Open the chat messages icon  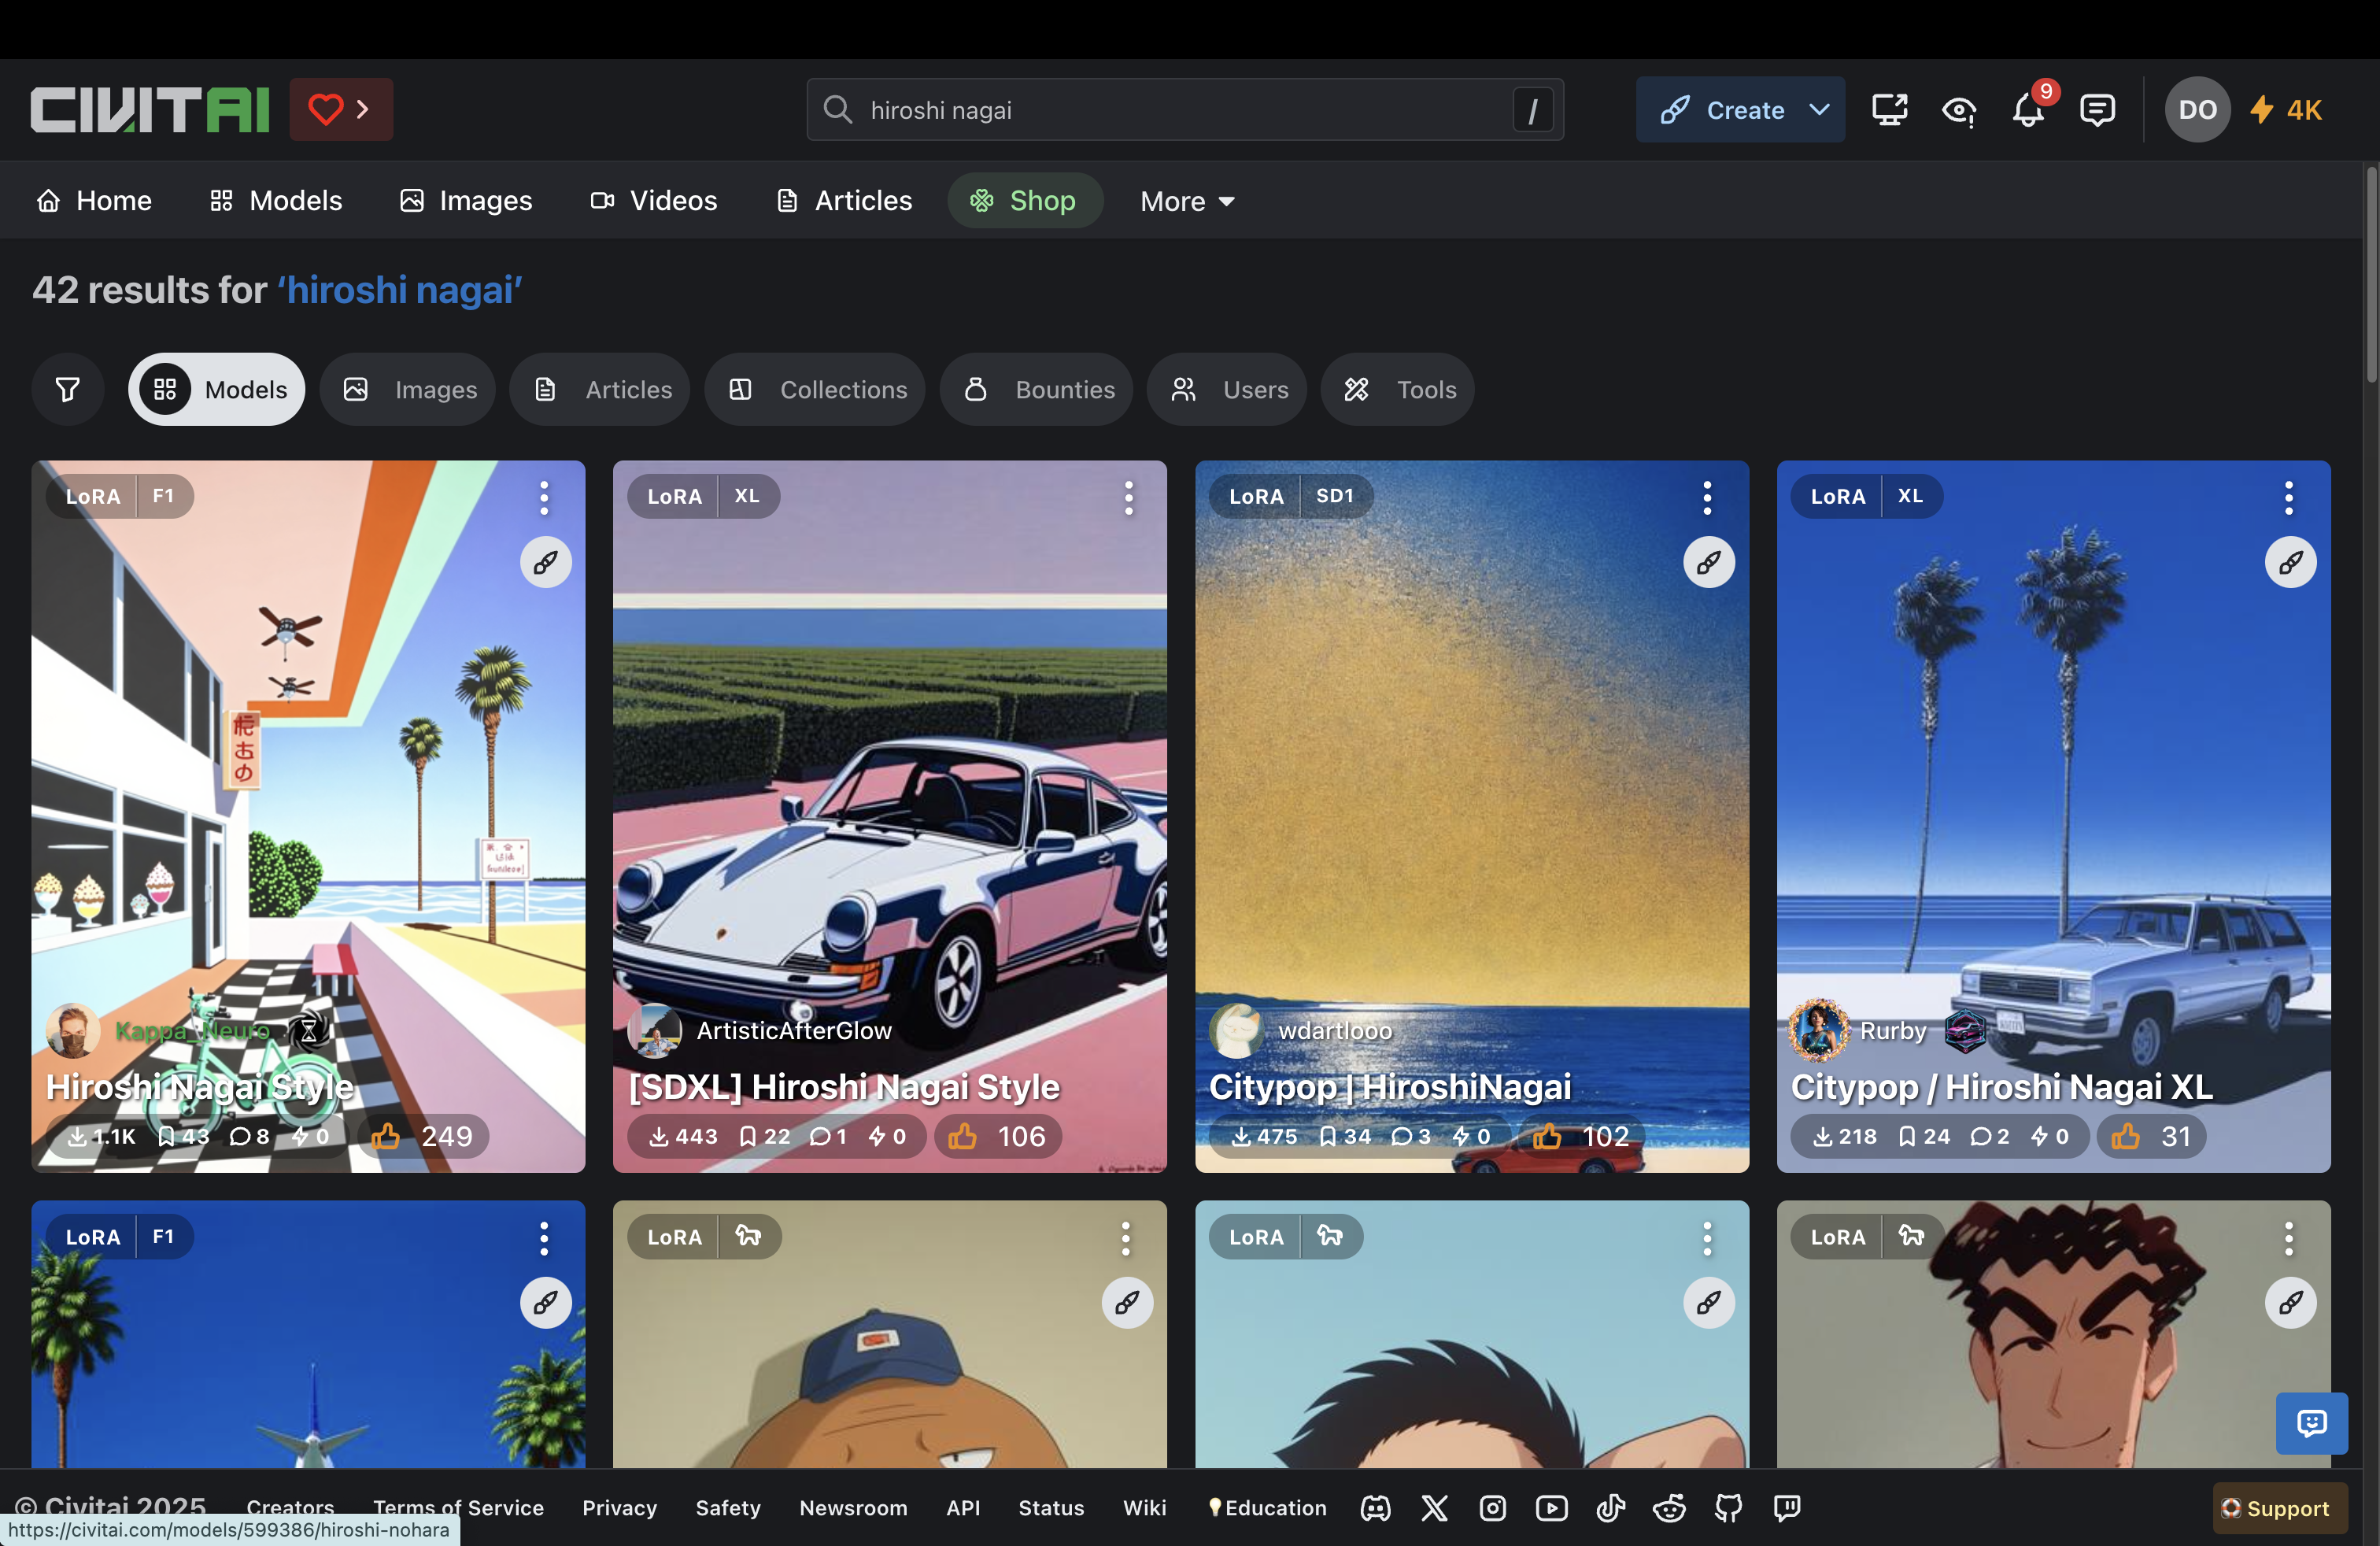2097,110
